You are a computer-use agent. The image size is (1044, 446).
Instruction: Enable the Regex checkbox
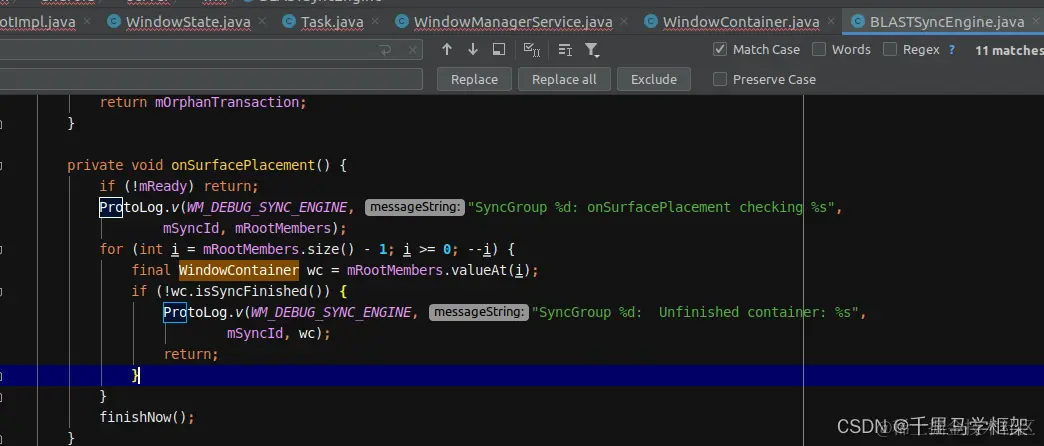click(x=890, y=49)
